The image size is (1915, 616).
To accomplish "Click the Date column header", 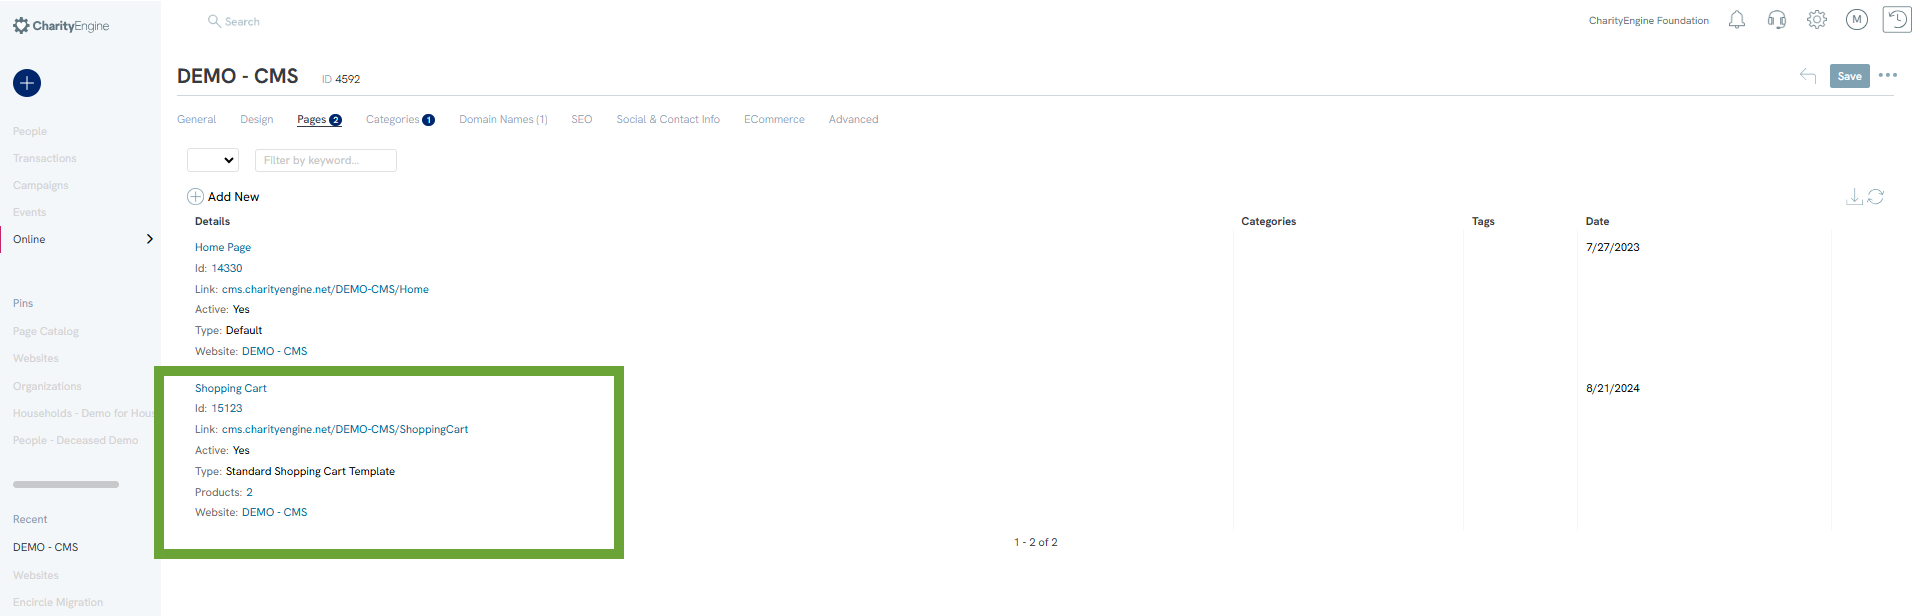I will pyautogui.click(x=1597, y=221).
